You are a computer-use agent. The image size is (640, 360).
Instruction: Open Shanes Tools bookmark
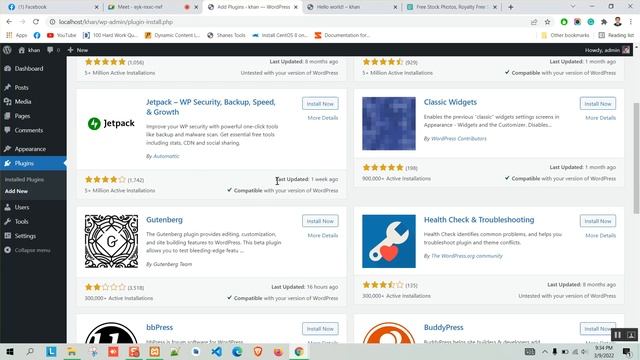[x=226, y=36]
